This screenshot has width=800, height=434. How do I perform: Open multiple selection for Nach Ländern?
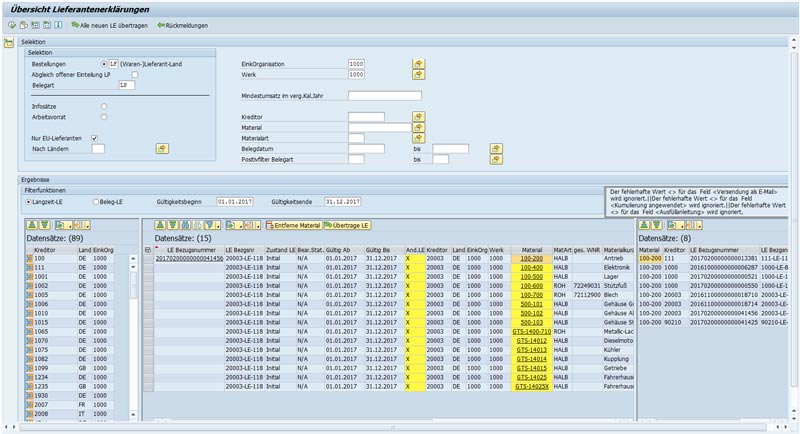point(162,149)
